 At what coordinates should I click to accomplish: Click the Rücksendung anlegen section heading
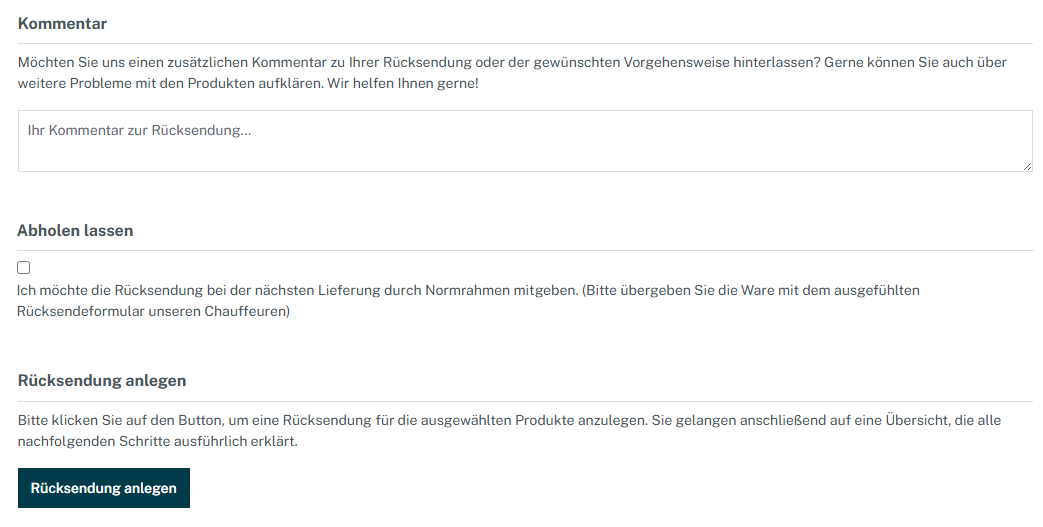point(102,380)
